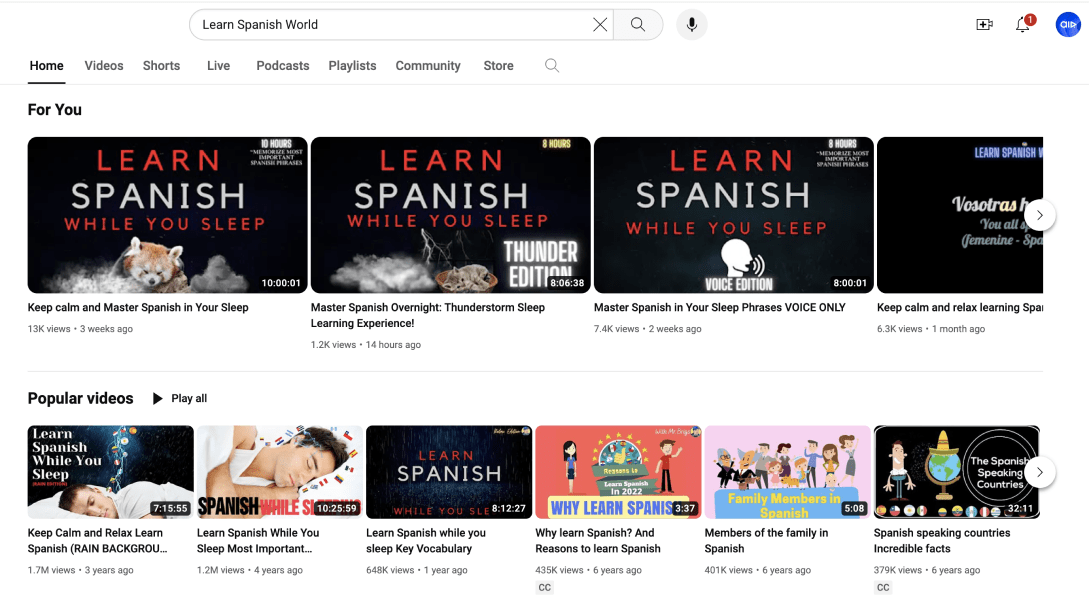This screenshot has height=605, width=1089.
Task: Open the account avatar menu
Action: pyautogui.click(x=1067, y=24)
